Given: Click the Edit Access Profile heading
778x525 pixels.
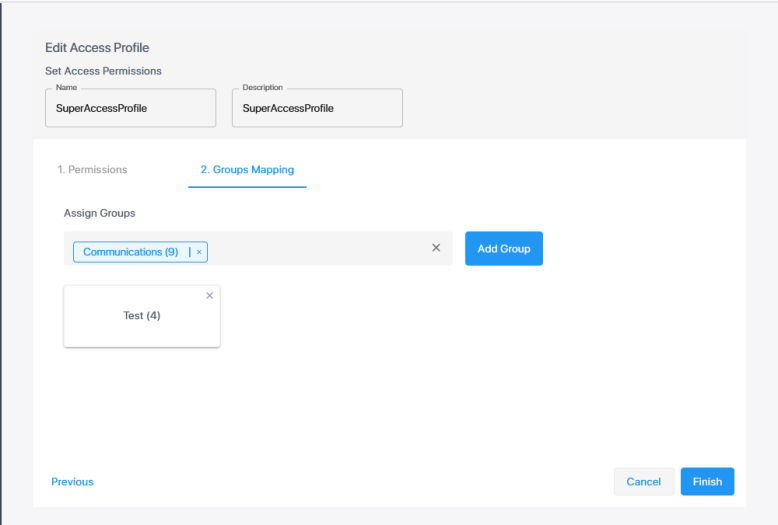Looking at the screenshot, I should pos(97,48).
